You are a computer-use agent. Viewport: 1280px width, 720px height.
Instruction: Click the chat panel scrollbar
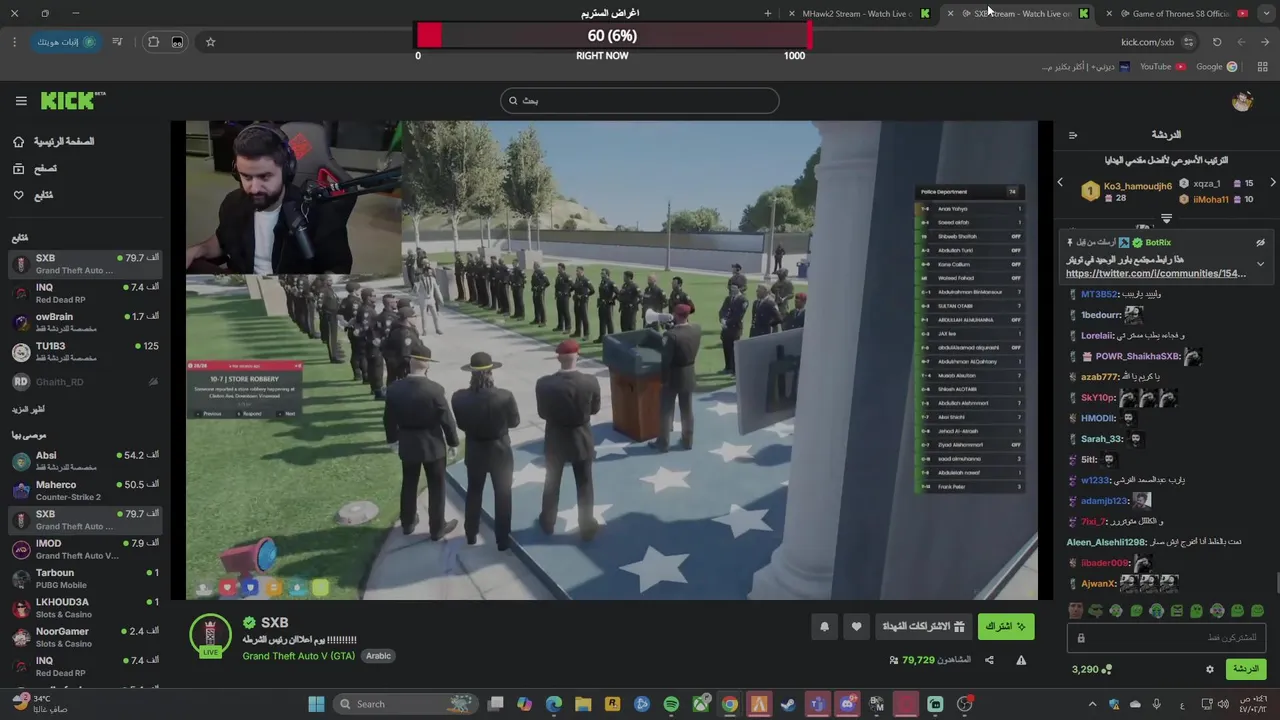1277,583
